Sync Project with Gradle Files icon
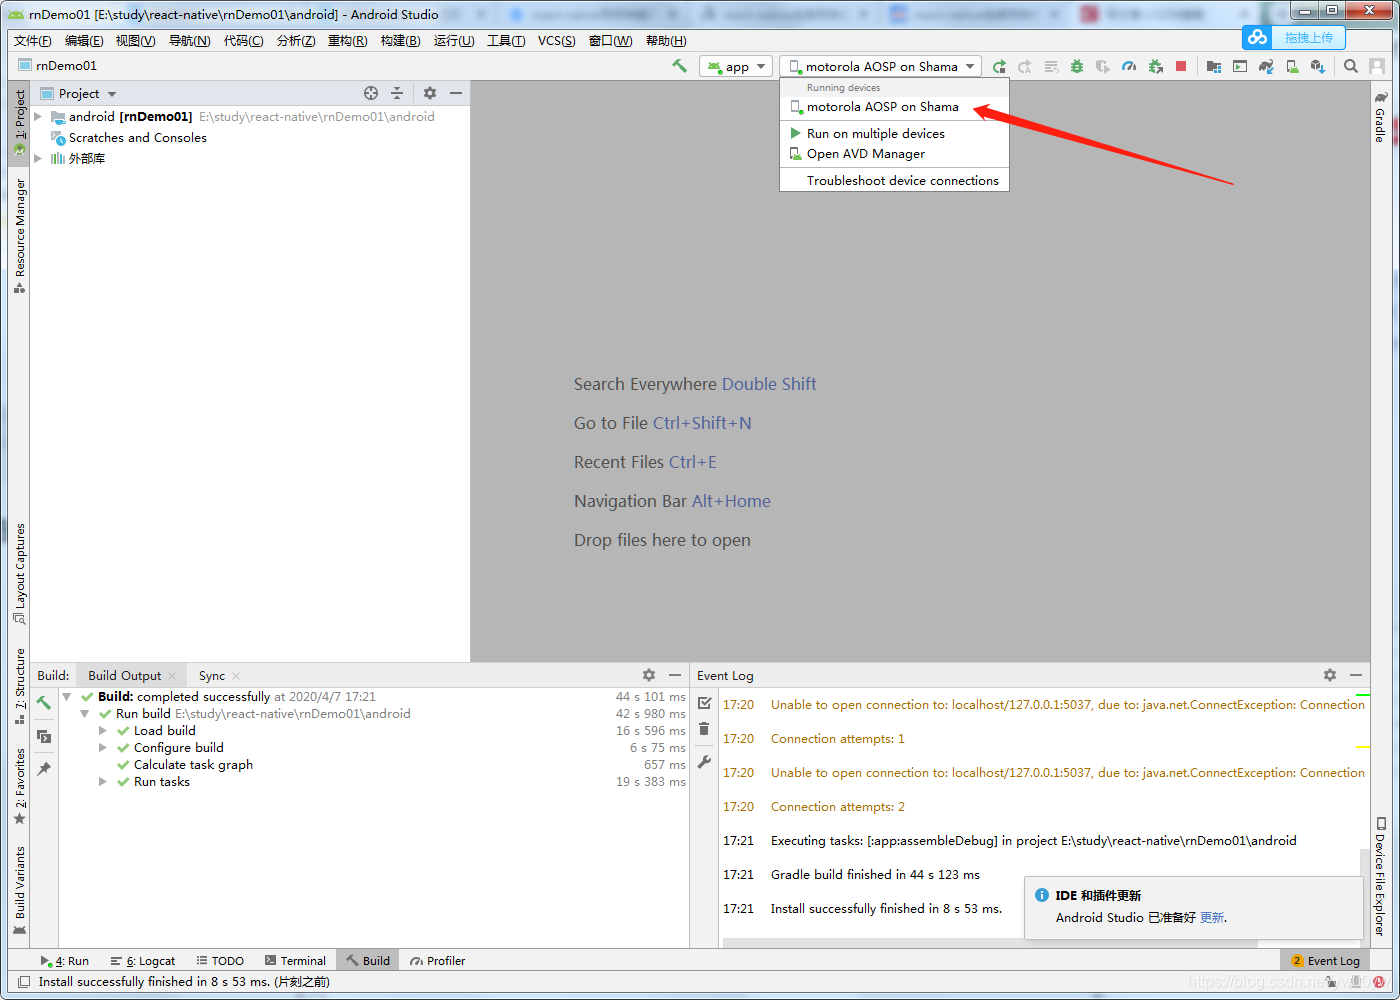The image size is (1400, 1000). pos(1266,67)
